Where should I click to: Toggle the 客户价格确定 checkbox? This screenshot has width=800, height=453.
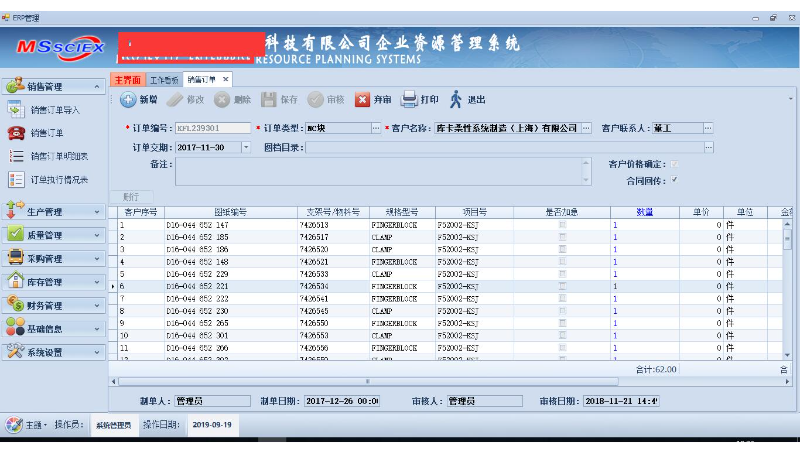click(x=674, y=164)
